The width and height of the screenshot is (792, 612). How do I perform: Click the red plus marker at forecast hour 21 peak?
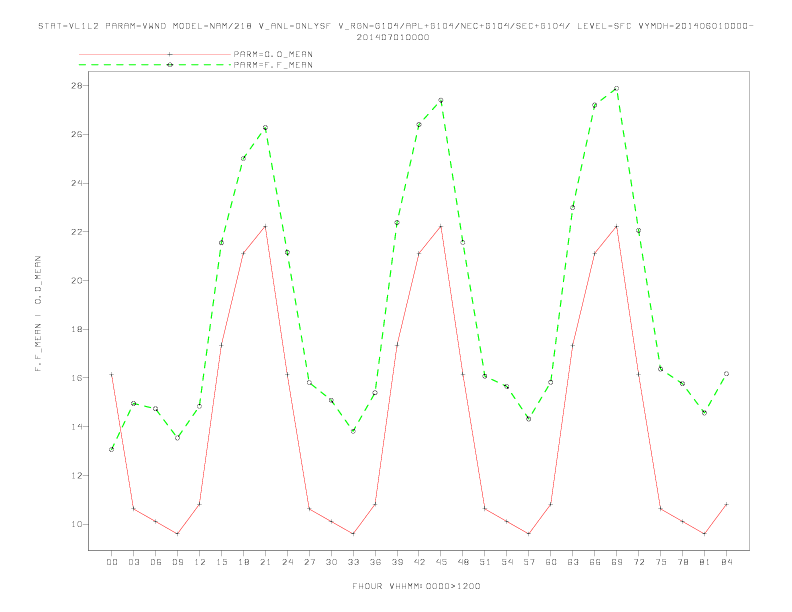pyautogui.click(x=265, y=226)
